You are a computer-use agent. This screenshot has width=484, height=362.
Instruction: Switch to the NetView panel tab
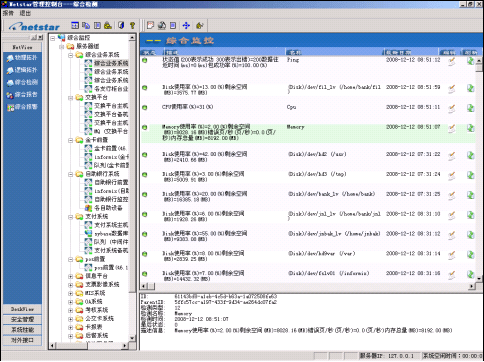(x=22, y=47)
